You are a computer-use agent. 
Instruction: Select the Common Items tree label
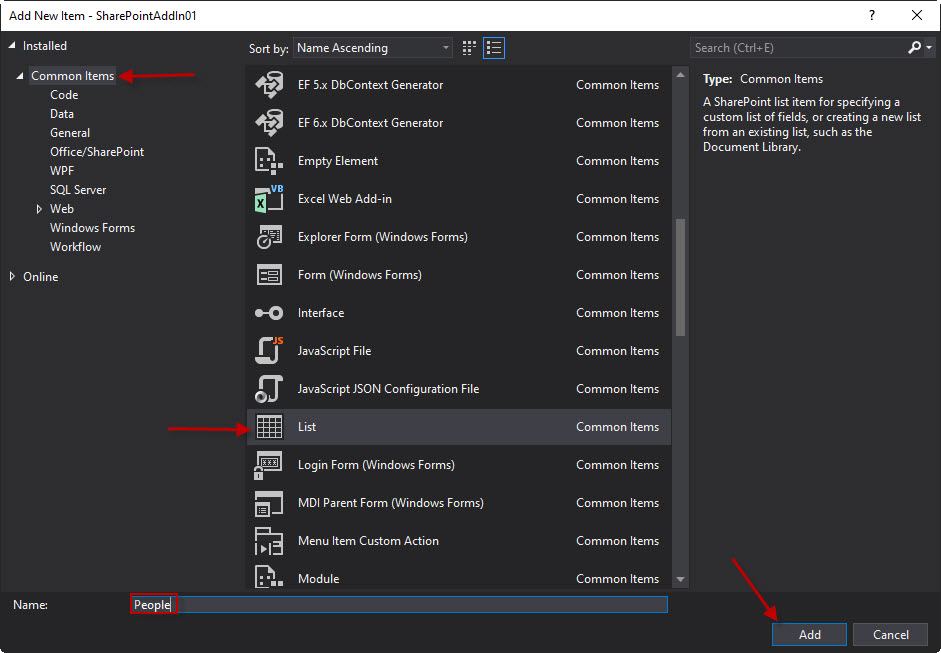(73, 76)
